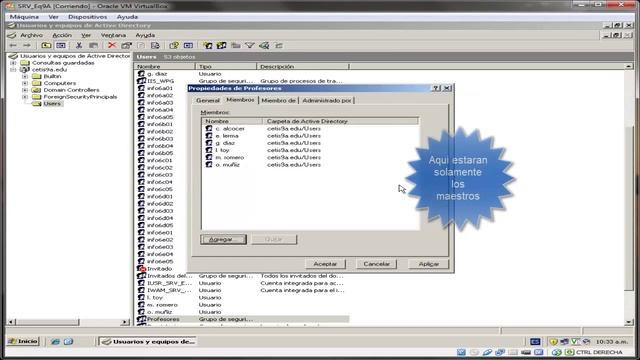Click the yellow security shield tray icon
Image resolution: width=640 pixels, height=360 pixels.
(x=553, y=341)
